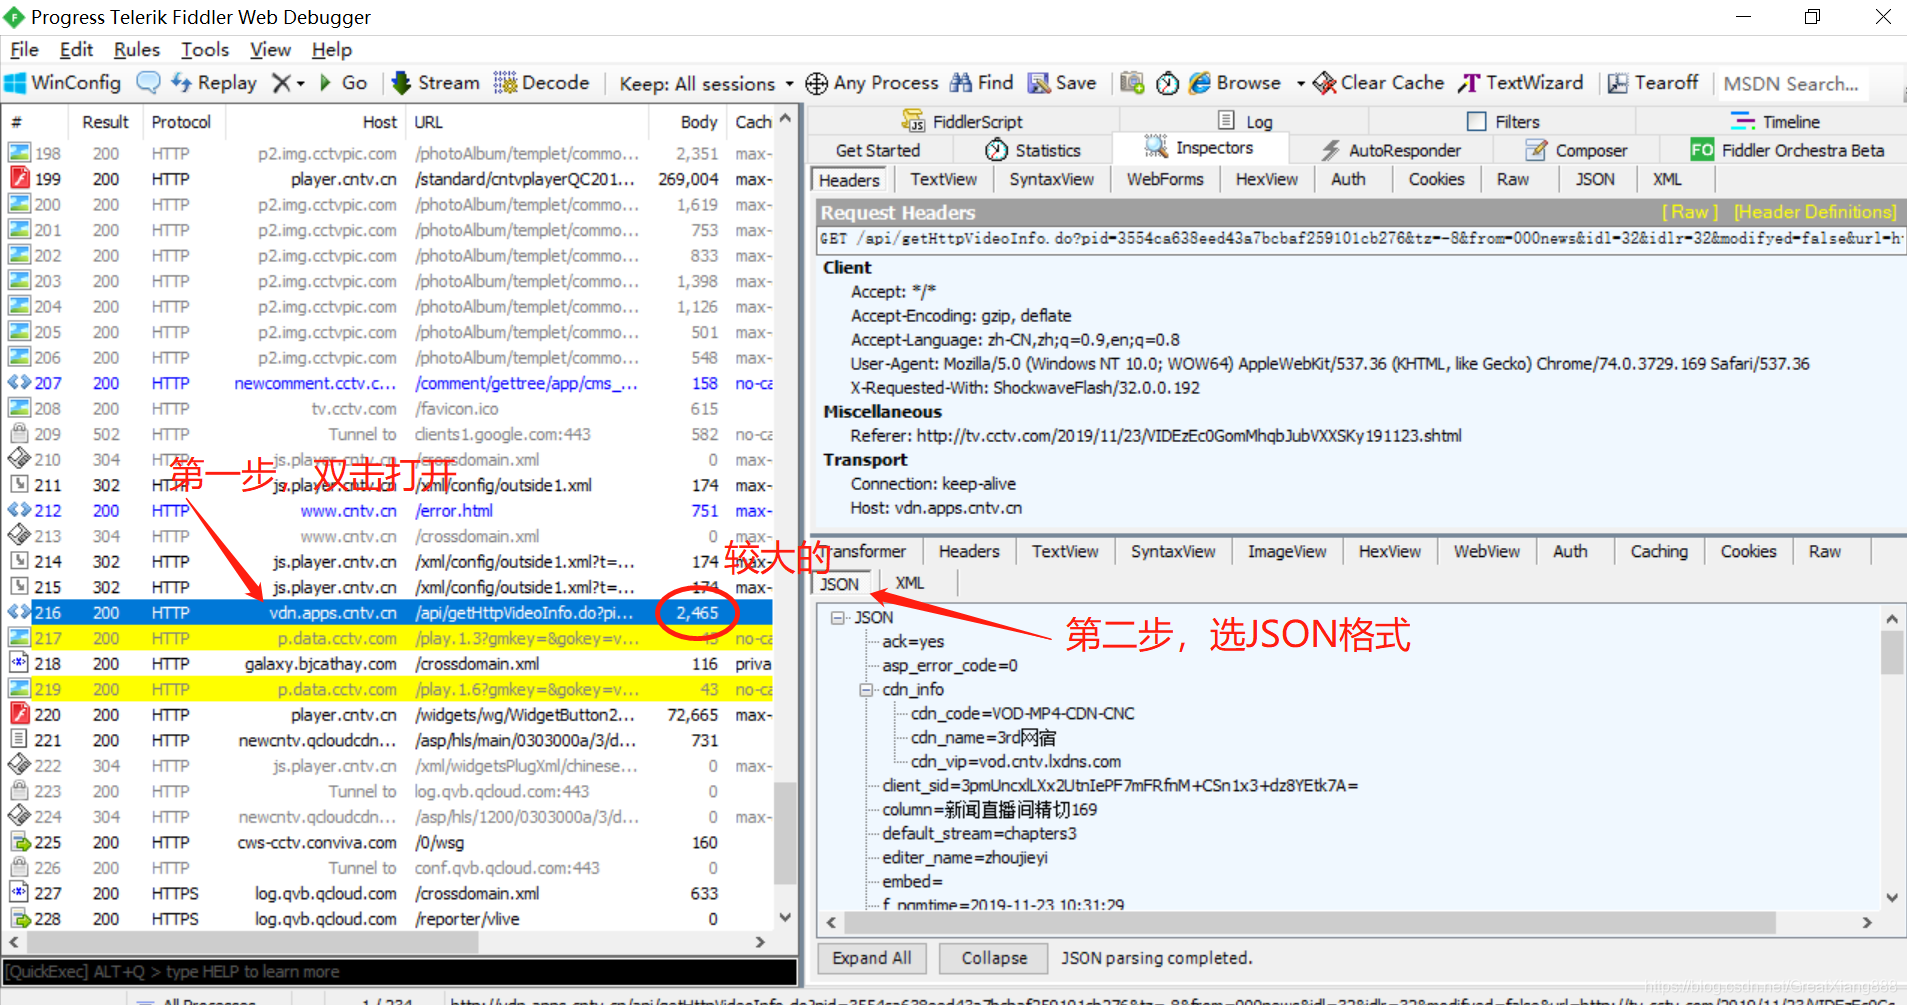Click JSON tree horizontal scrollbar

tap(1309, 922)
